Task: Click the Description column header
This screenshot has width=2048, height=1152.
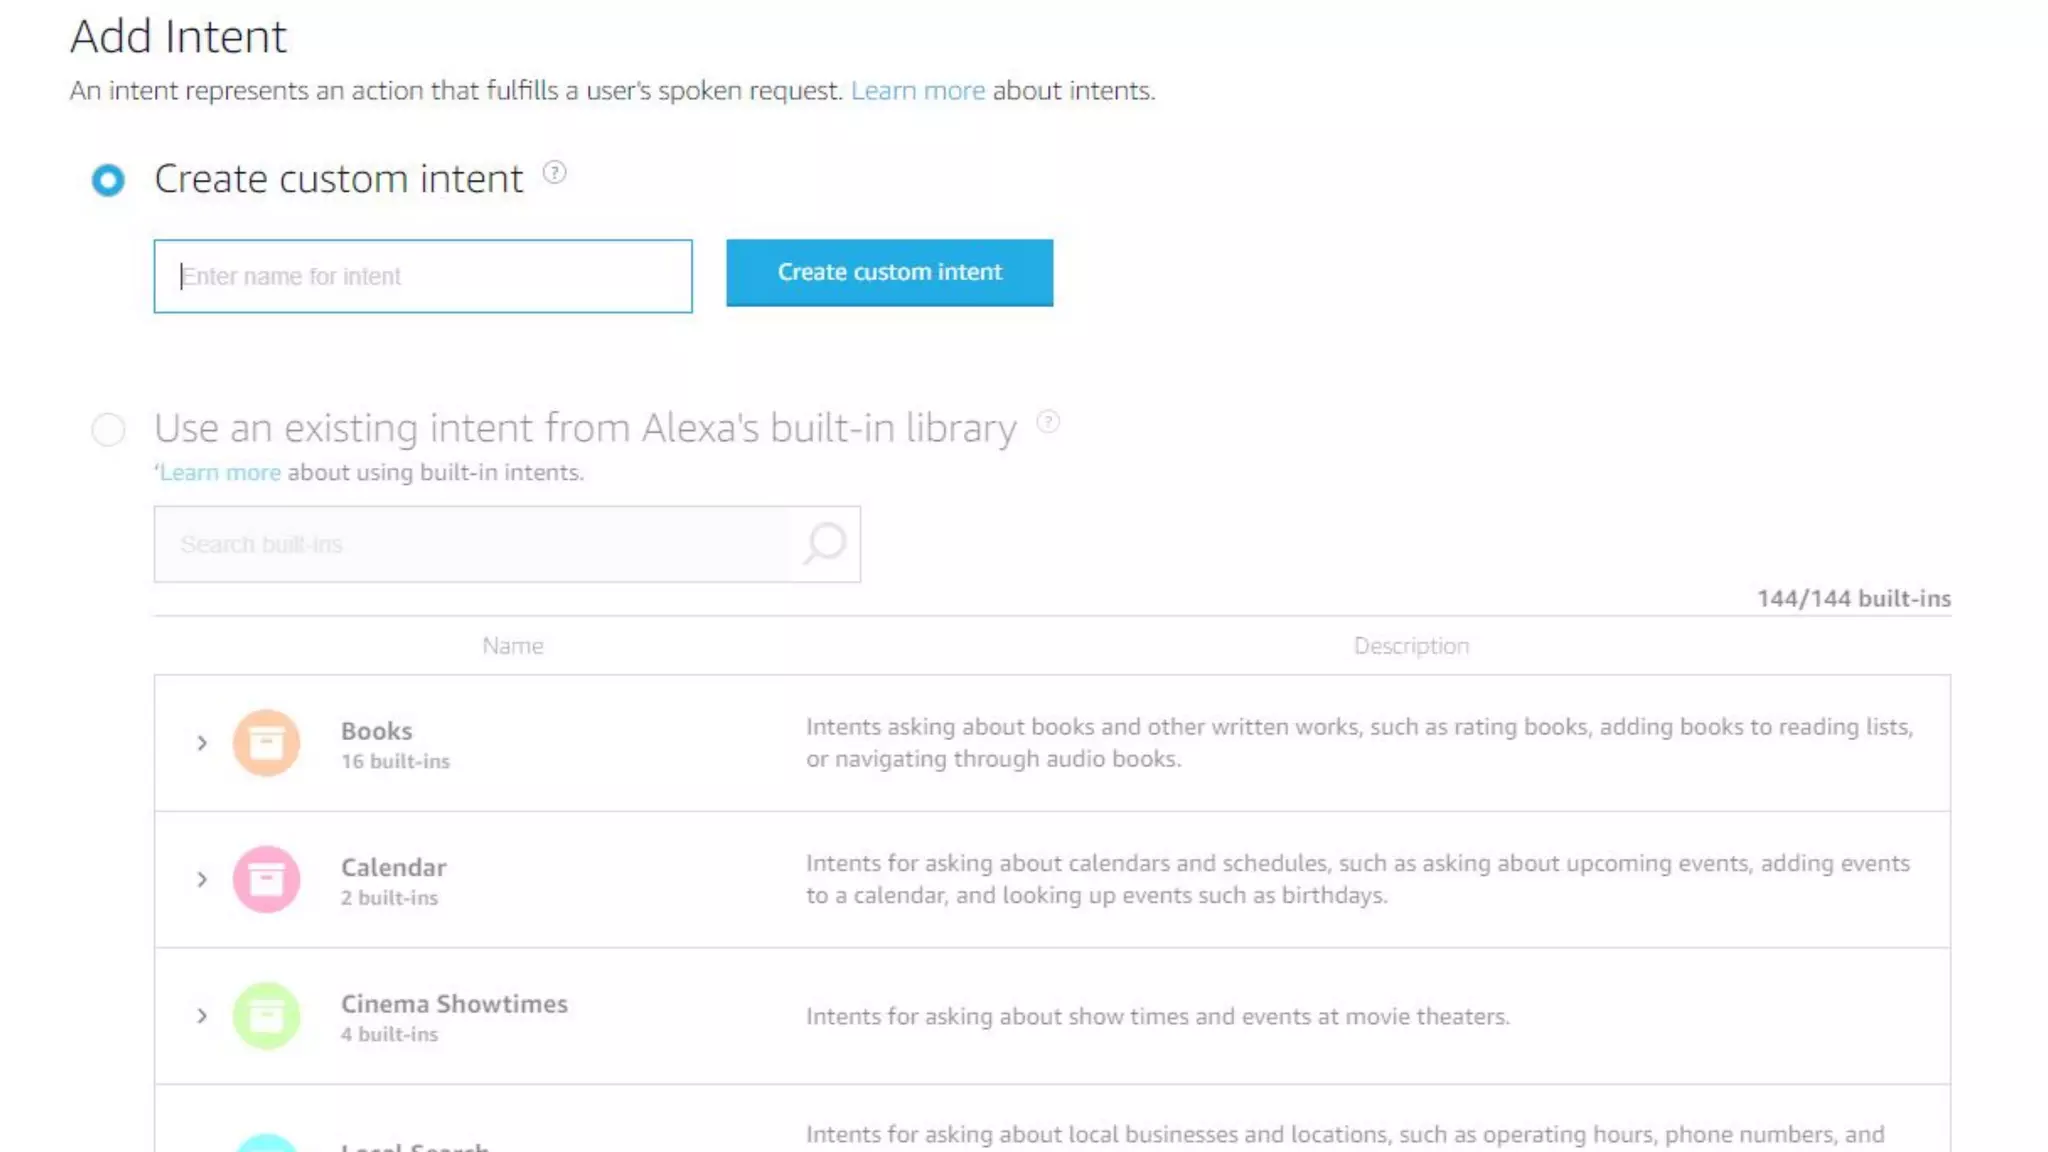Action: 1411,646
